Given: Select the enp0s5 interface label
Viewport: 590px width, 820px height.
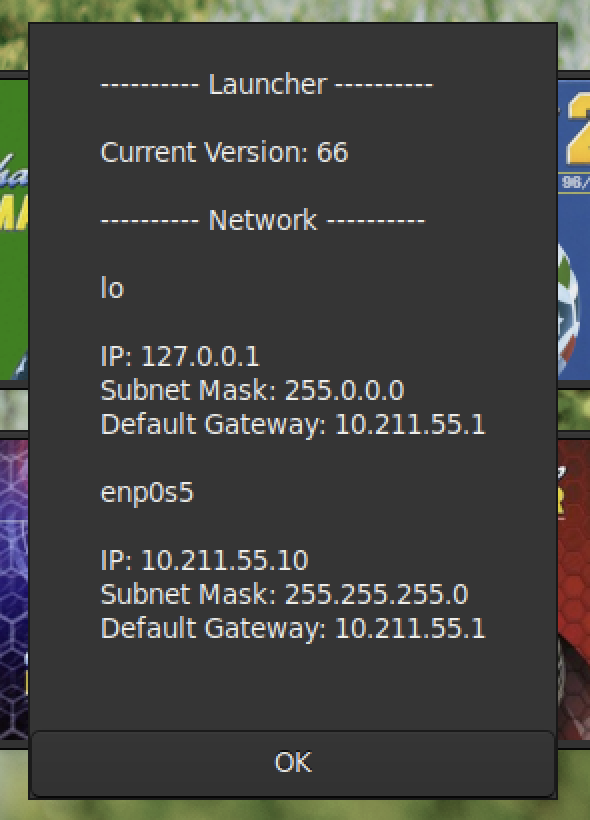Looking at the screenshot, I should point(147,493).
